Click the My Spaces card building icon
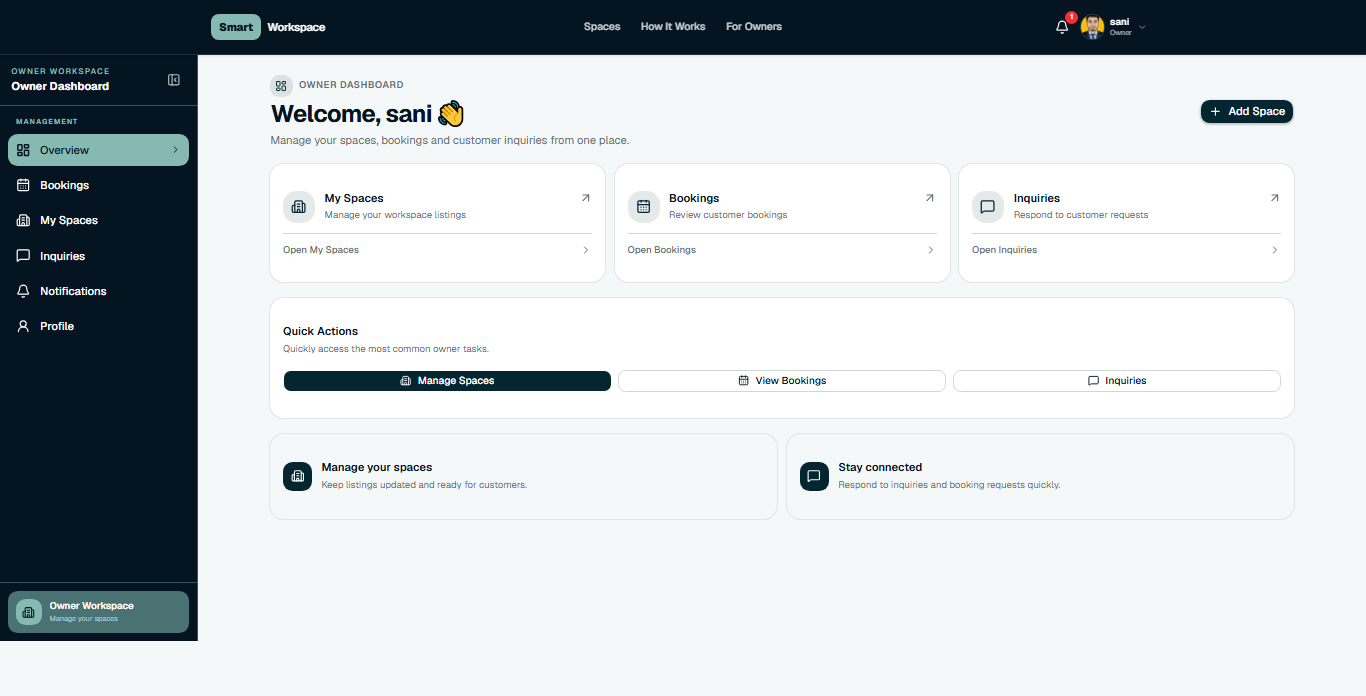The width and height of the screenshot is (1366, 696). pyautogui.click(x=298, y=207)
